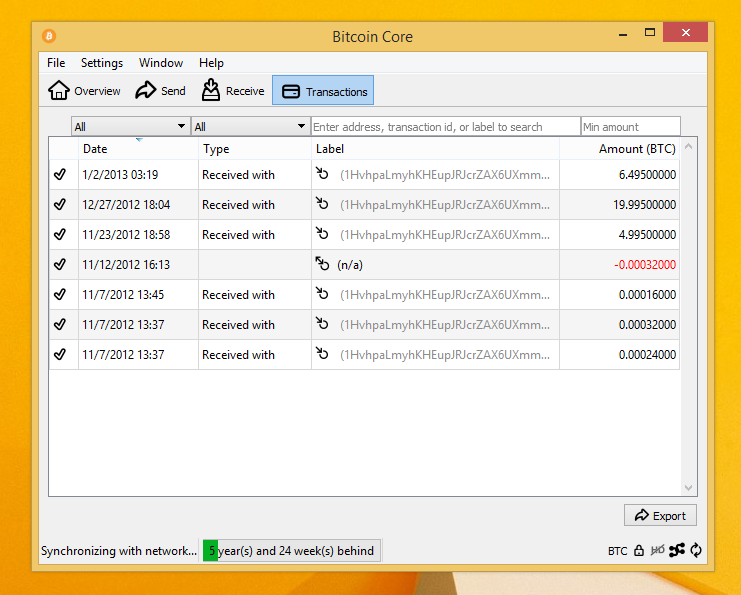The height and width of the screenshot is (595, 741).
Task: Click received arrow icon in 6.49500000 row
Action: 322,173
